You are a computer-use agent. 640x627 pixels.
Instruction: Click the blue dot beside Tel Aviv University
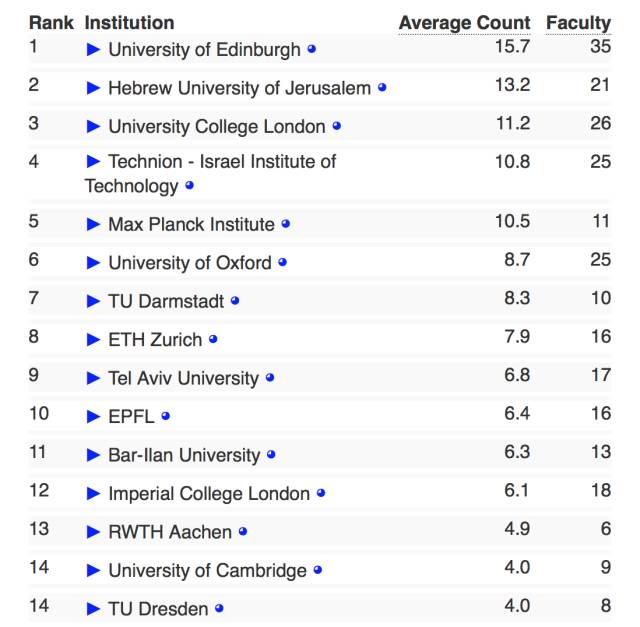[270, 378]
